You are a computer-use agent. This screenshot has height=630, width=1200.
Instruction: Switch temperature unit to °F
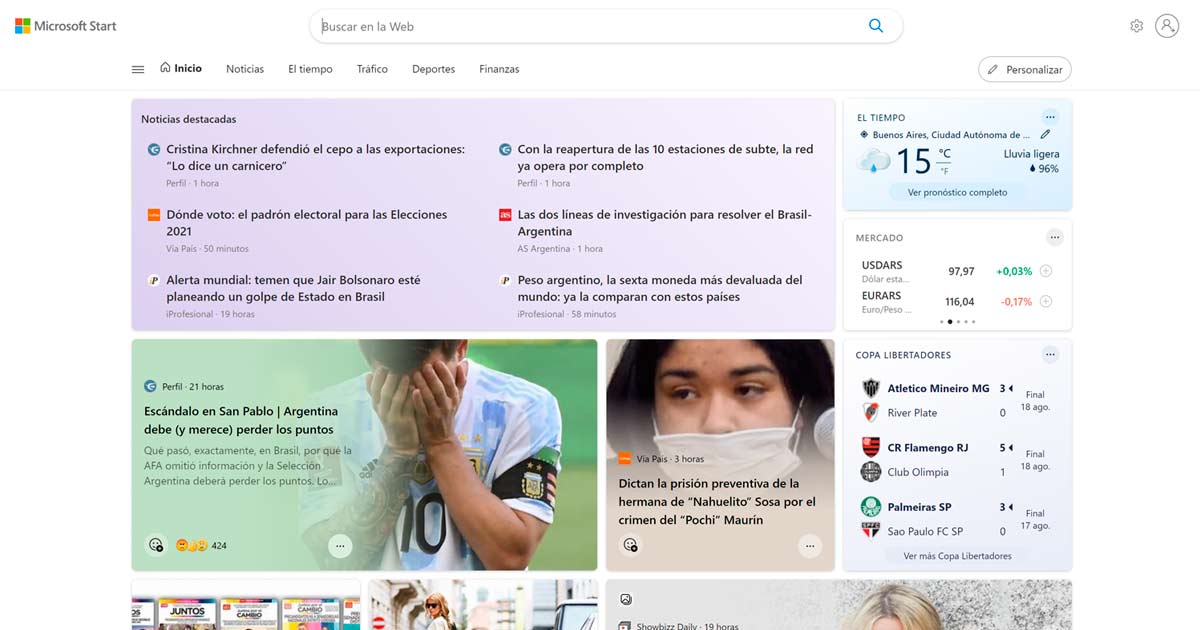click(944, 171)
